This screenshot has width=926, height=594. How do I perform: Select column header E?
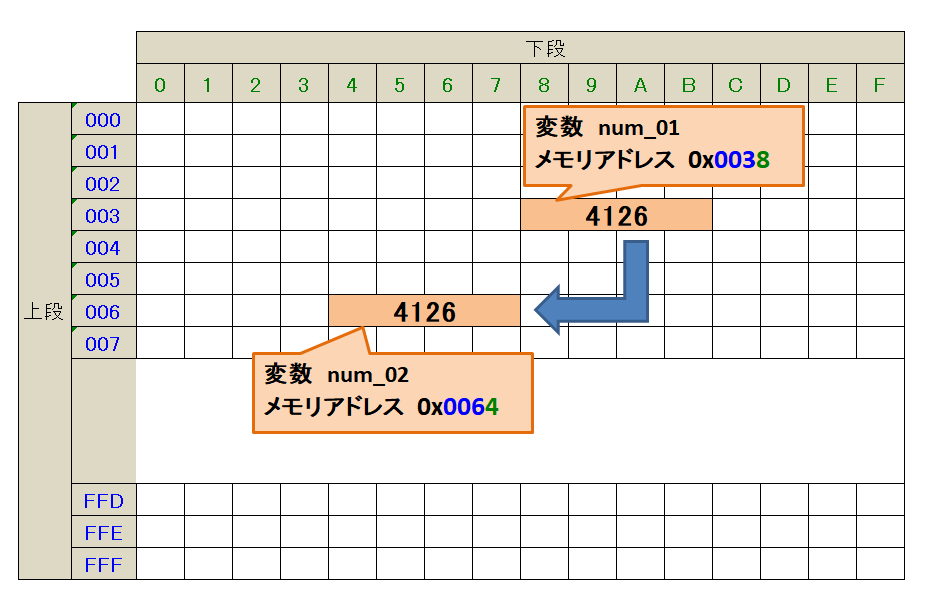tap(832, 86)
